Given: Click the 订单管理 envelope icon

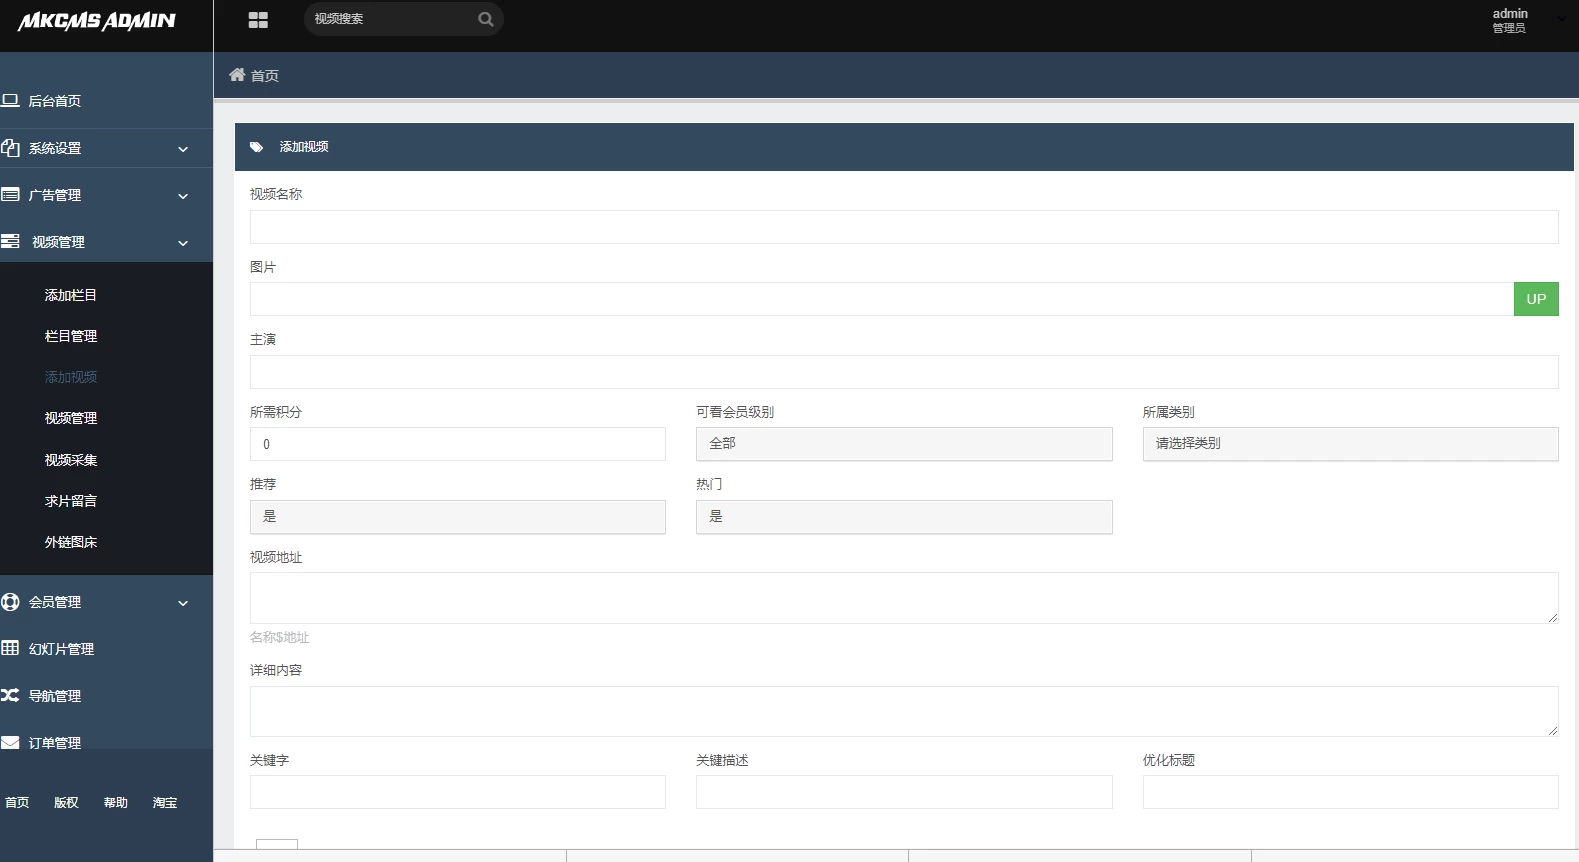Looking at the screenshot, I should 11,742.
